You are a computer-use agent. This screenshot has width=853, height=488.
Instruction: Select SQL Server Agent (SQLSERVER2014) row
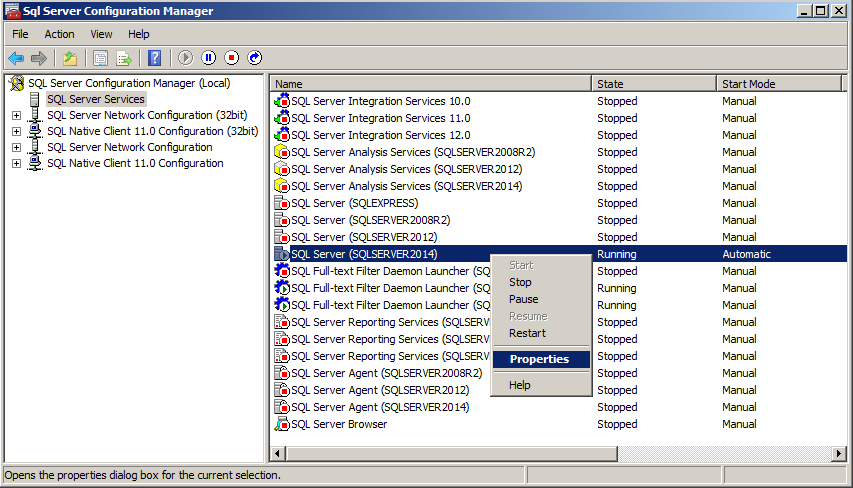(x=558, y=406)
